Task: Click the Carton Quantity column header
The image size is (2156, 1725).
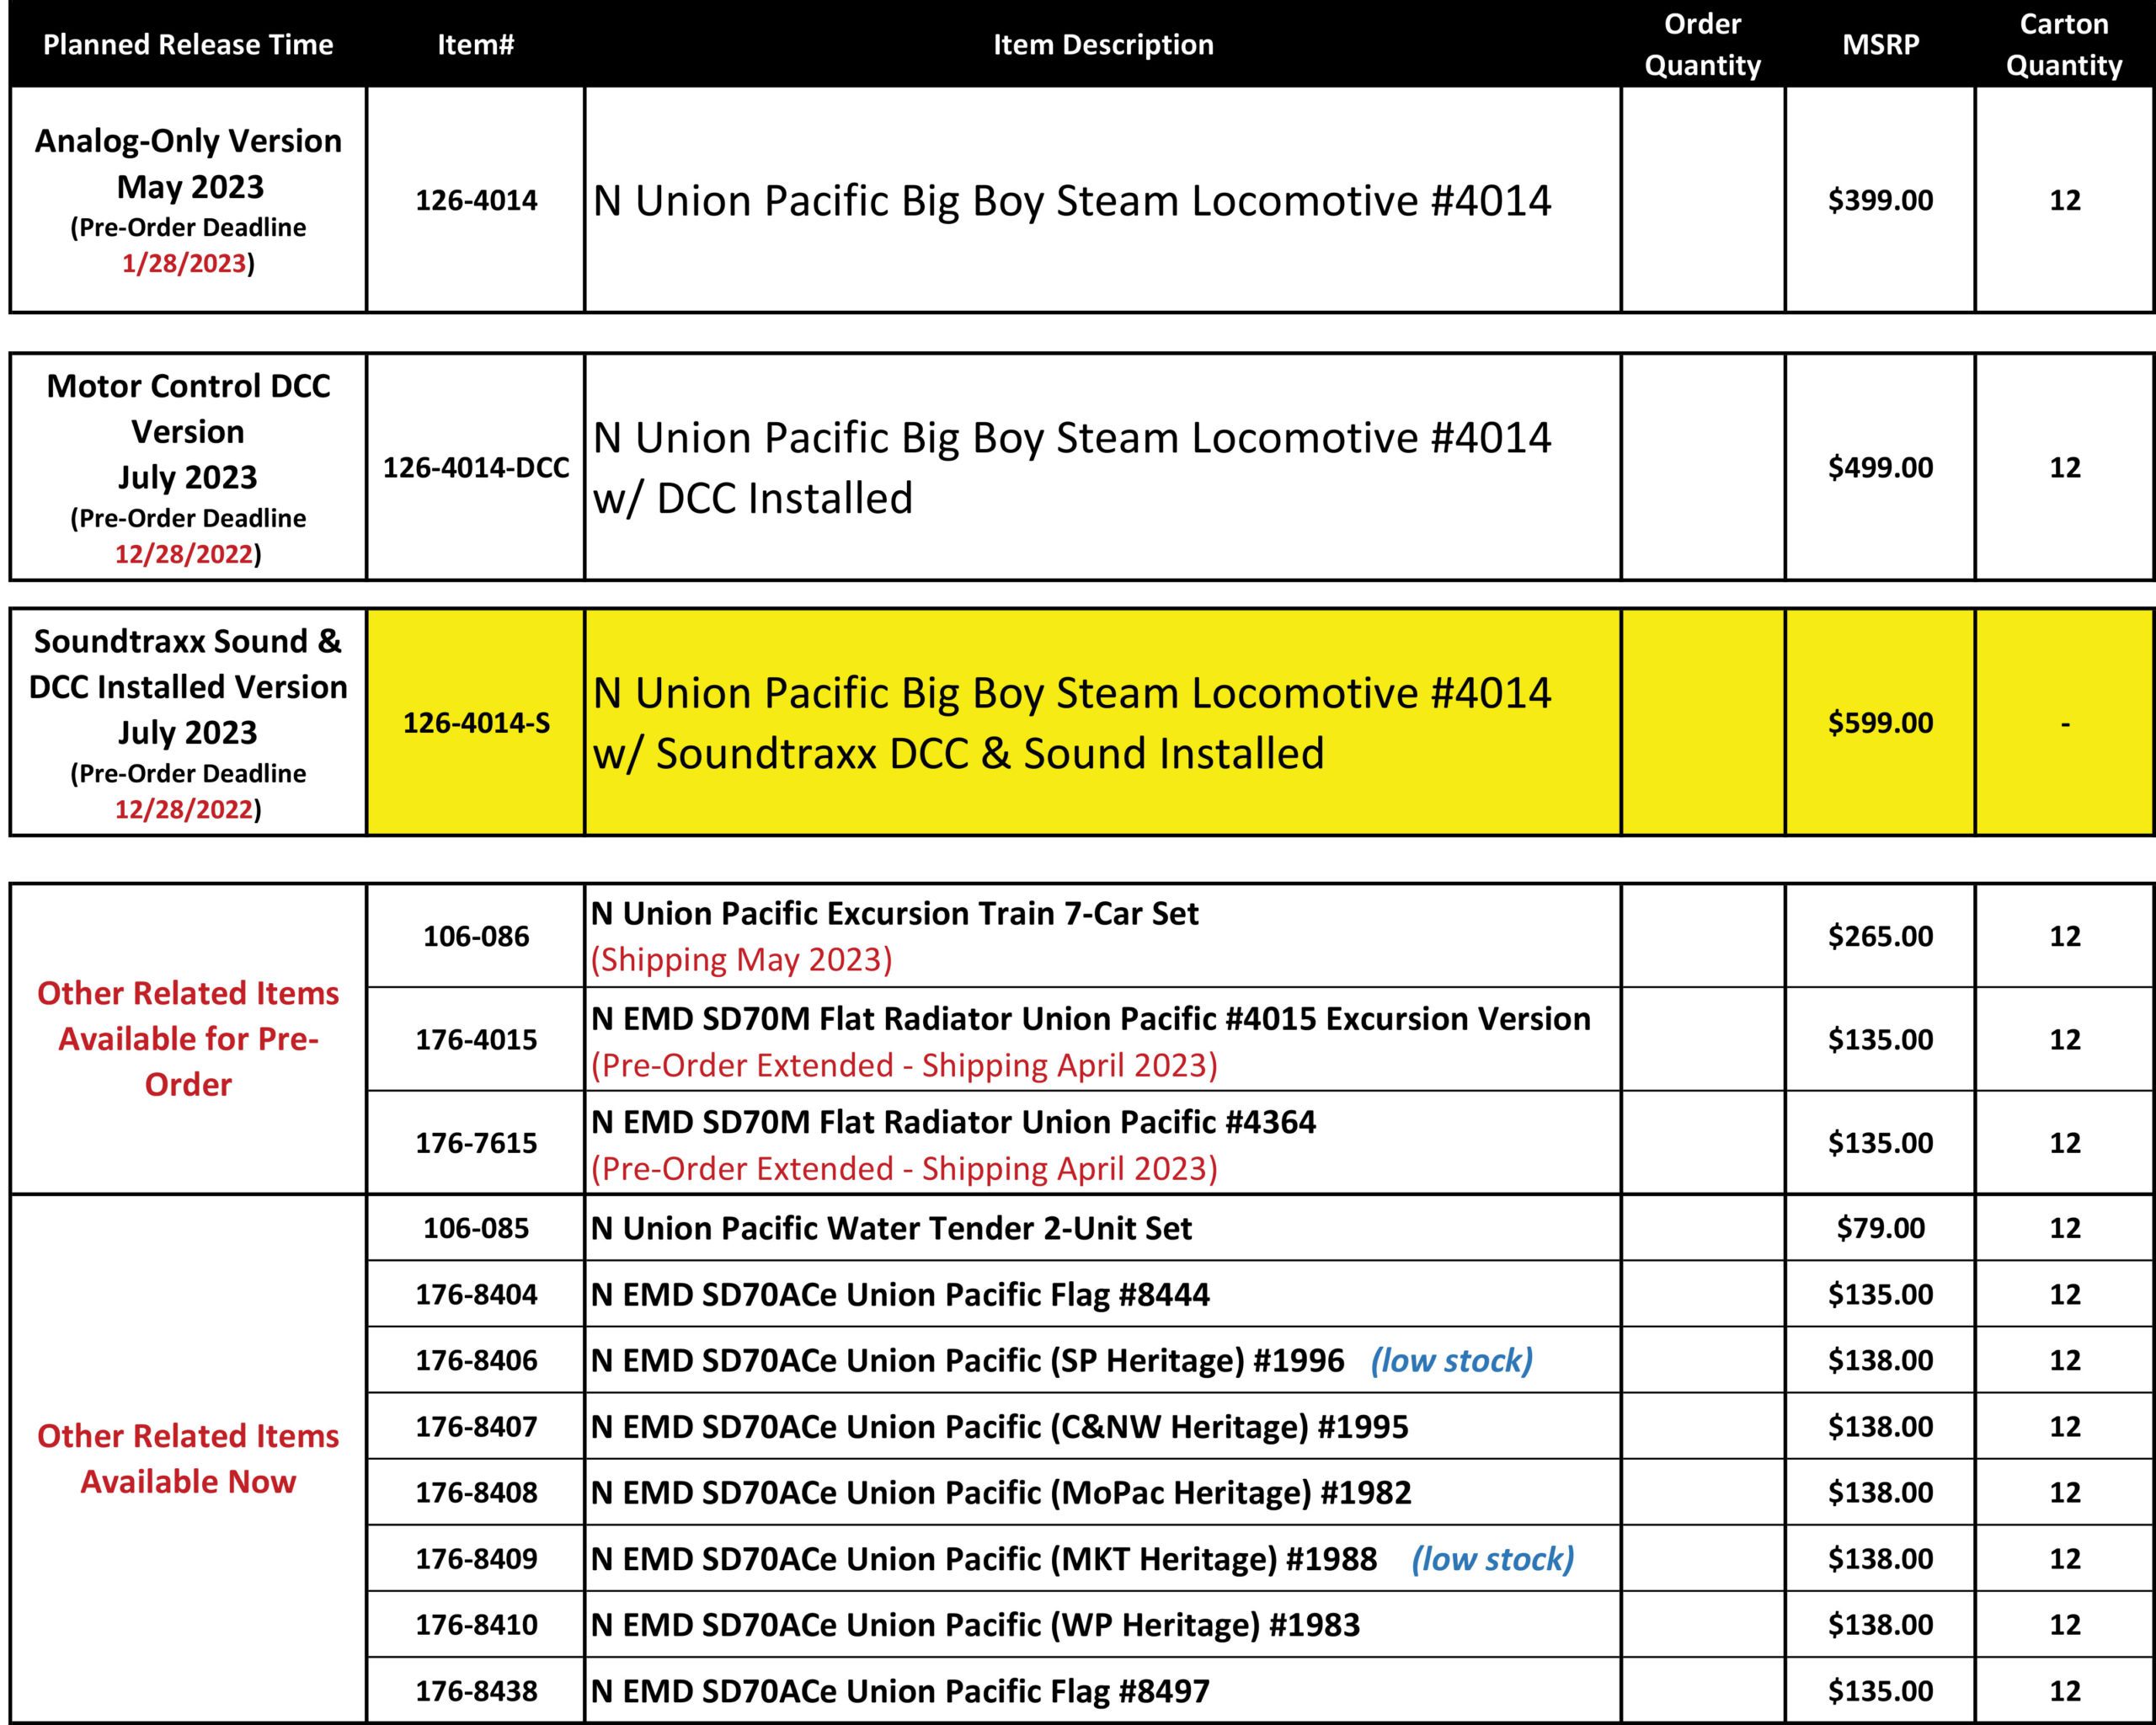Action: pyautogui.click(x=2064, y=45)
